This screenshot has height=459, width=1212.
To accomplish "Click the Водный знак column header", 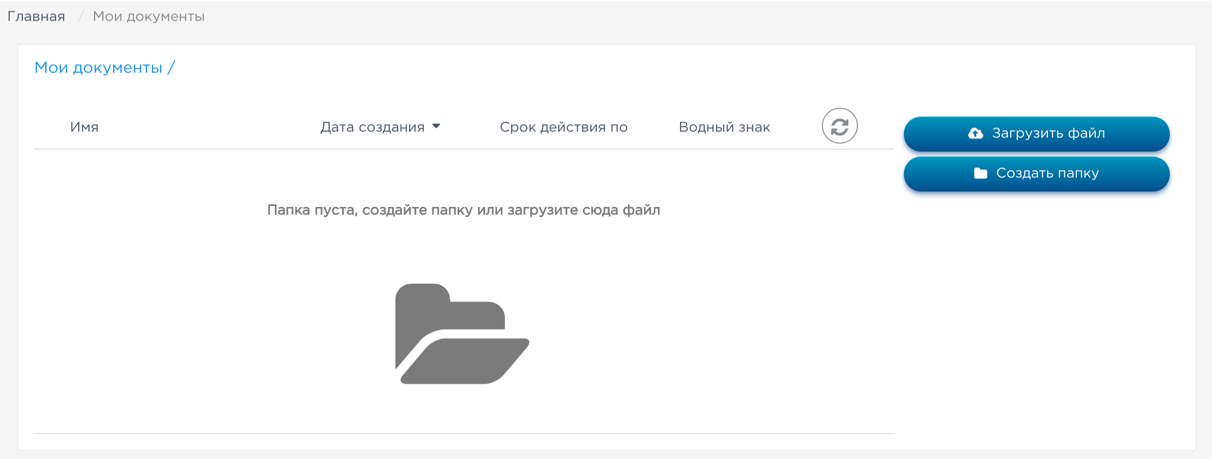I will click(x=724, y=127).
